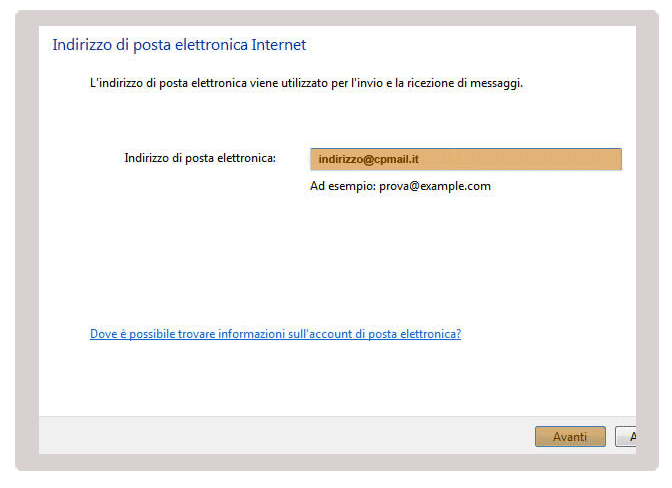Click the 'prova@example.com' sample address

pyautogui.click(x=435, y=186)
